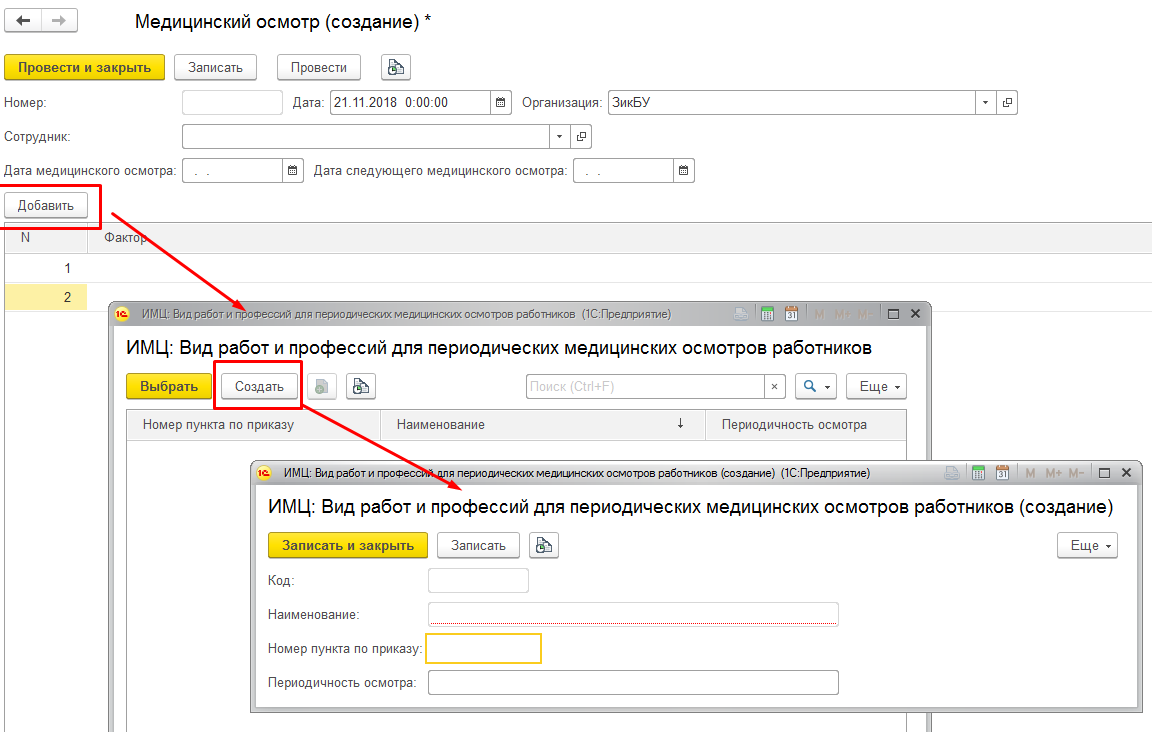Click the report icon next to Провести
This screenshot has width=1152, height=732.
396,68
